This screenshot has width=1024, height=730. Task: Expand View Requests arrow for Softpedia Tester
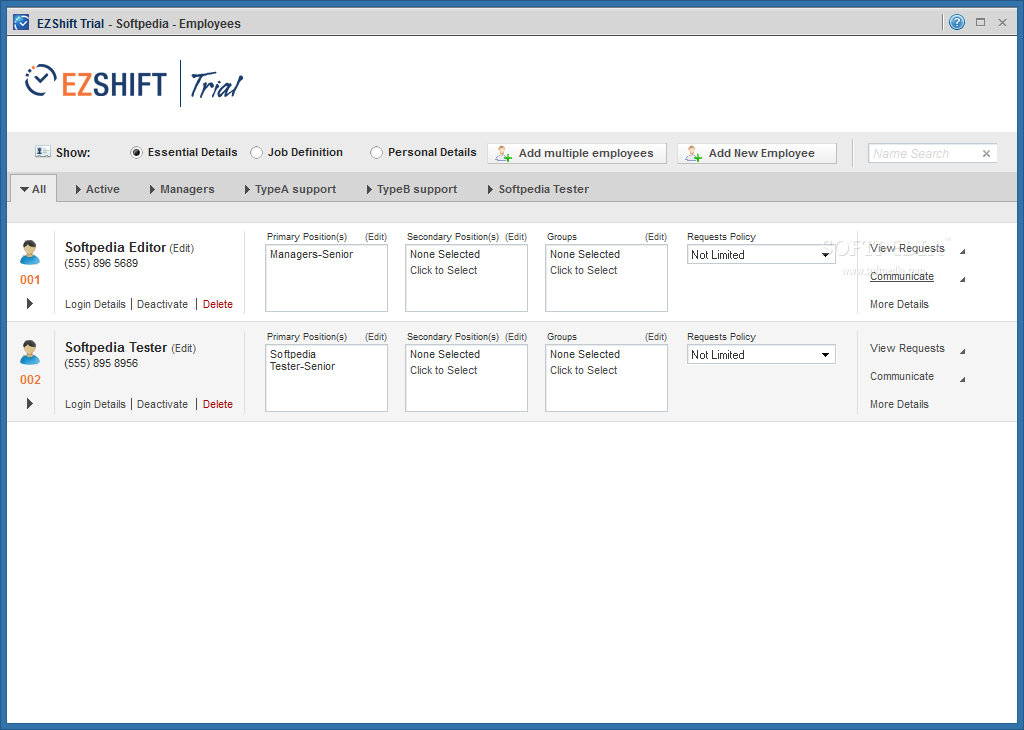click(x=962, y=351)
